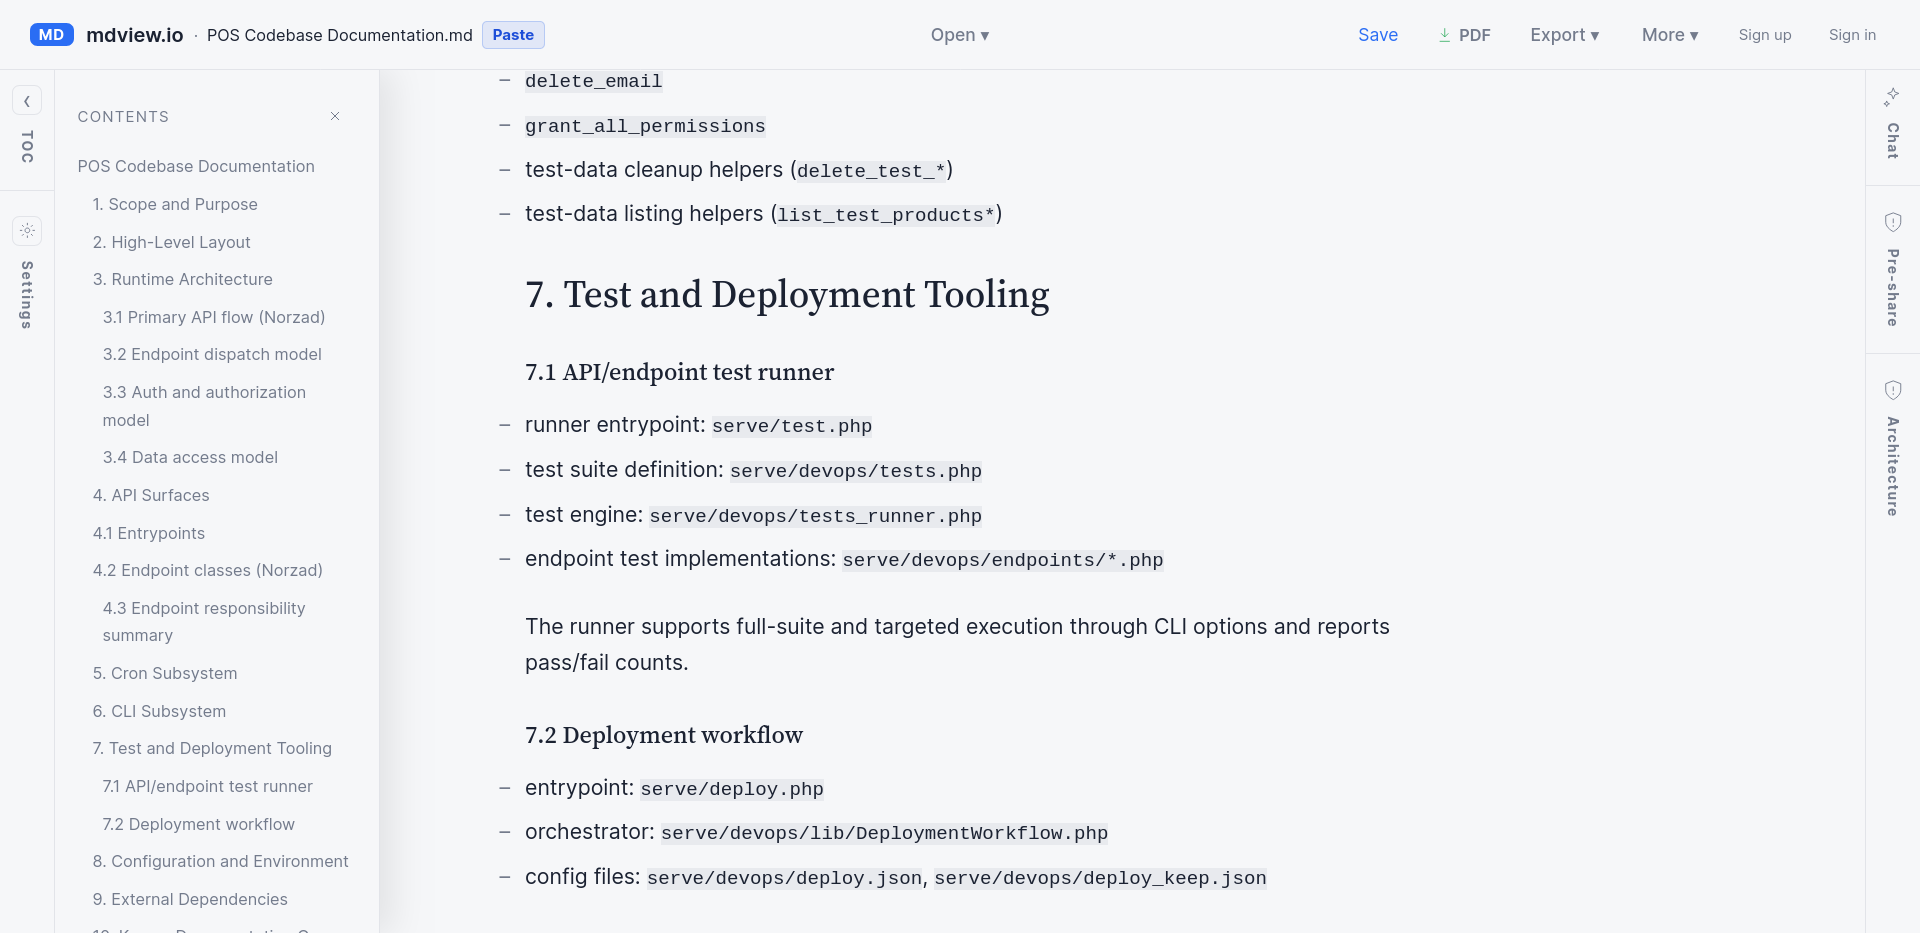Screen dimensions: 1920x933
Task: Click the serve/devops/deploy_keep.json code snippet
Action: [1100, 878]
